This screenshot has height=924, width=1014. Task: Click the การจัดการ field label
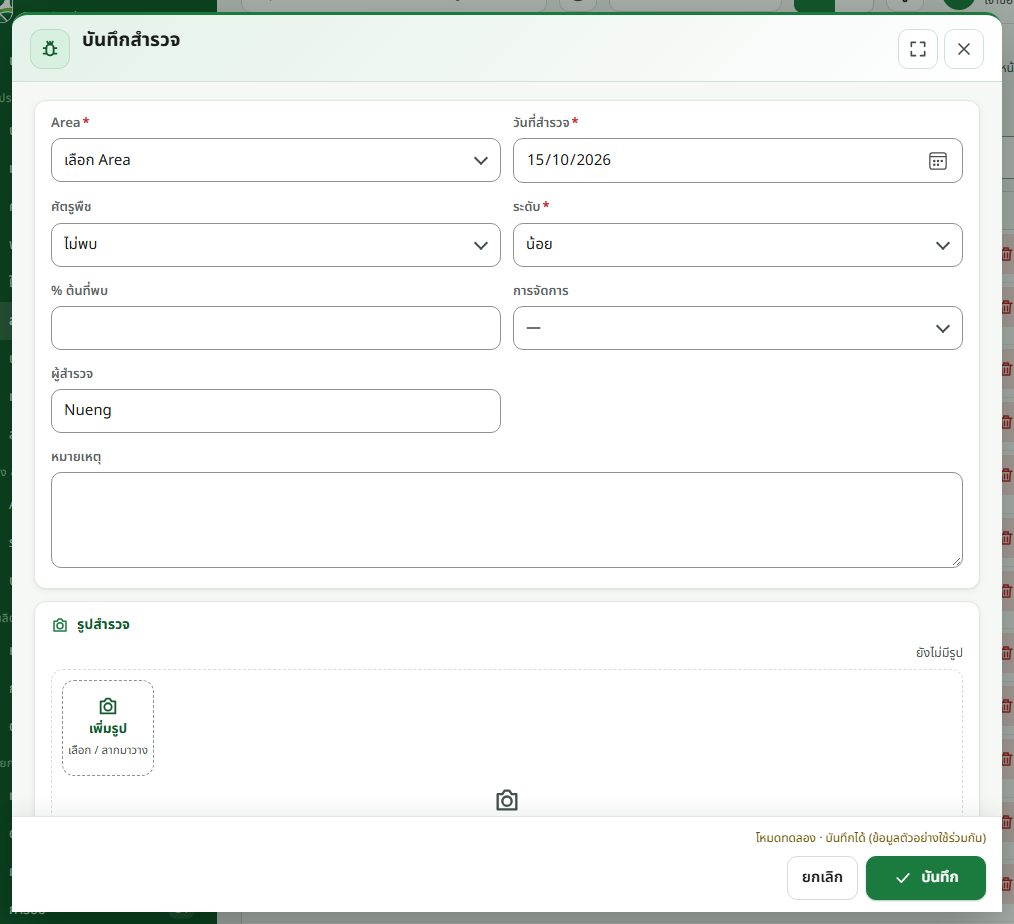(x=541, y=290)
